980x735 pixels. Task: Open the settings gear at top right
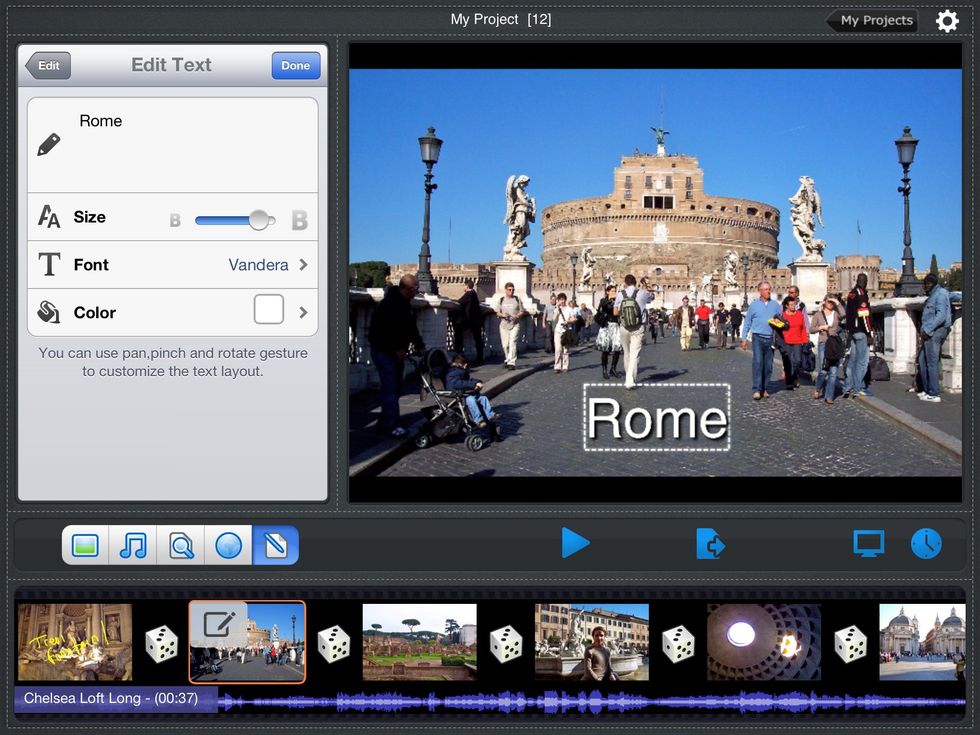tap(947, 20)
